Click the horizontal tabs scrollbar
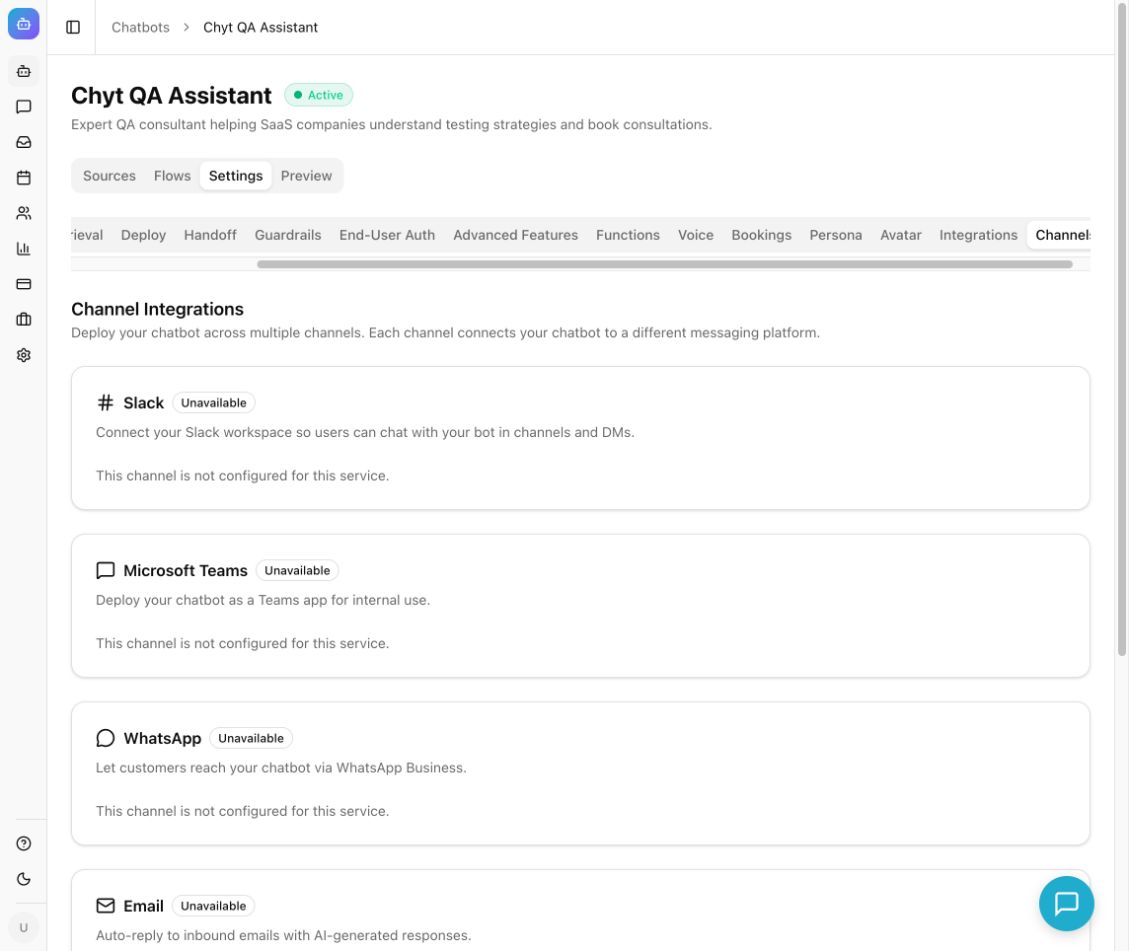The width and height of the screenshot is (1129, 951). [665, 264]
